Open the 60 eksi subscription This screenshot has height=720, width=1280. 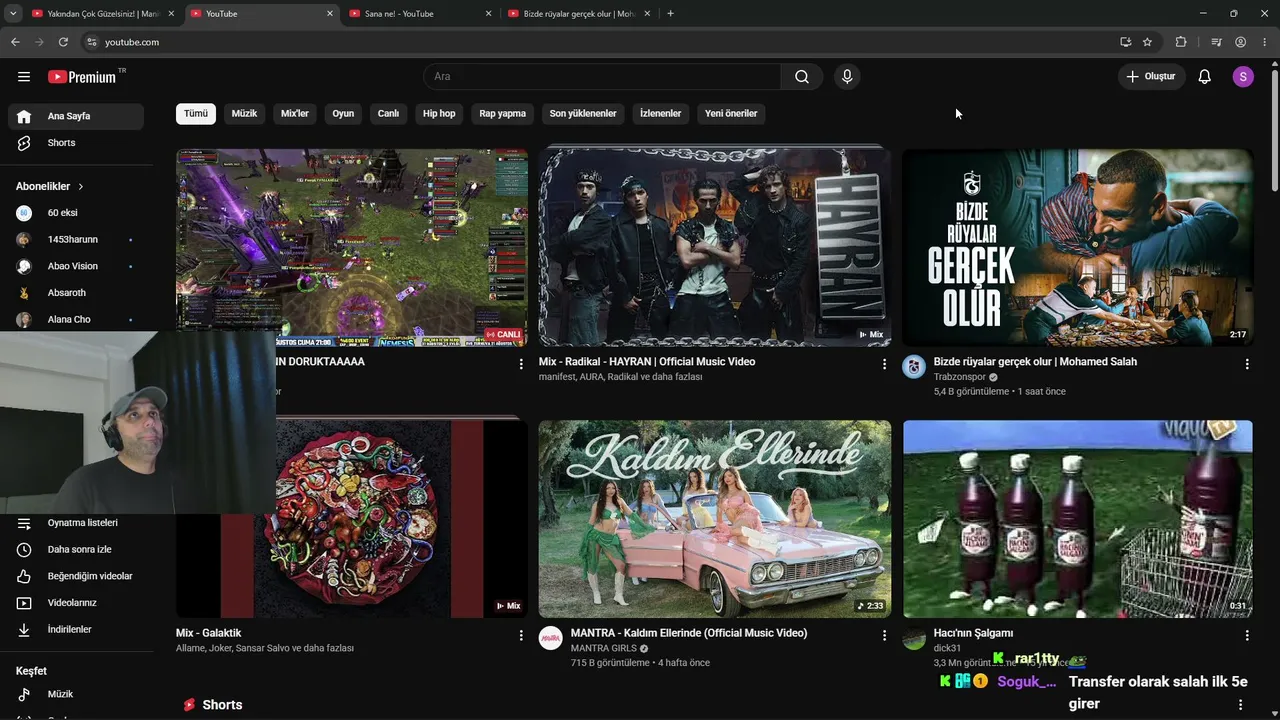pos(76,213)
